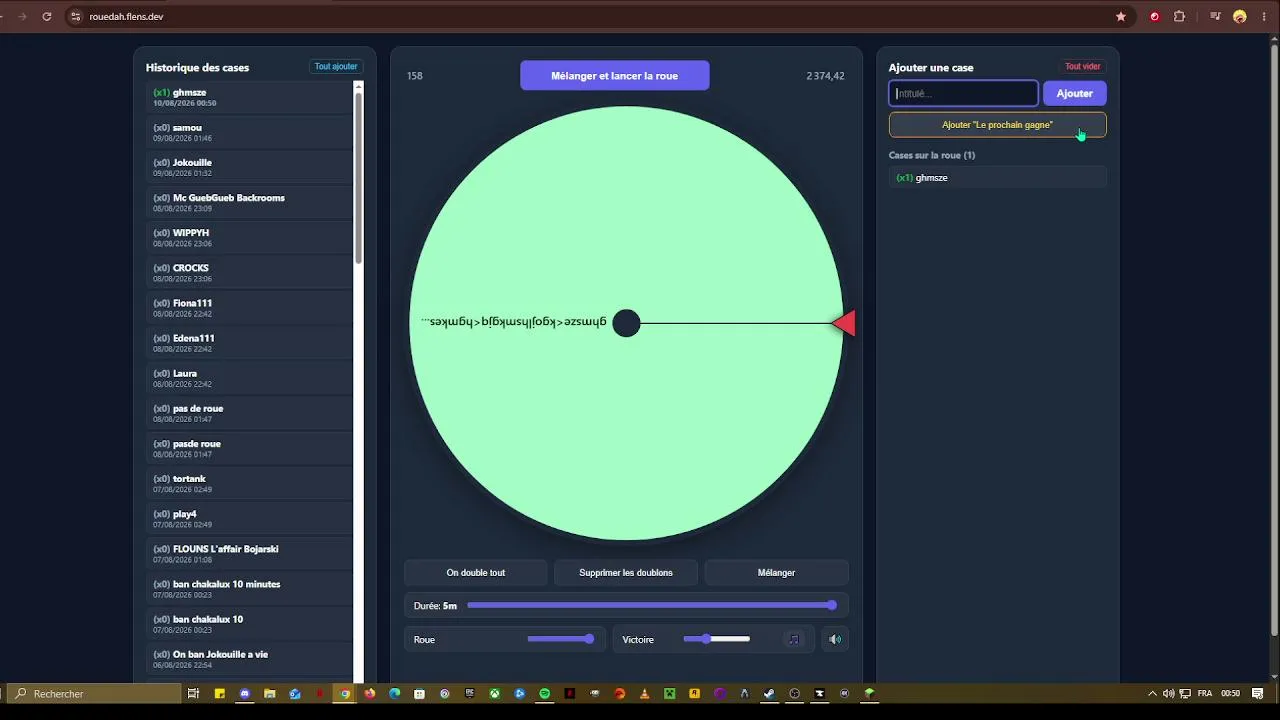Image resolution: width=1280 pixels, height=720 pixels.
Task: Adjust the Roue volume slider
Action: click(x=561, y=639)
